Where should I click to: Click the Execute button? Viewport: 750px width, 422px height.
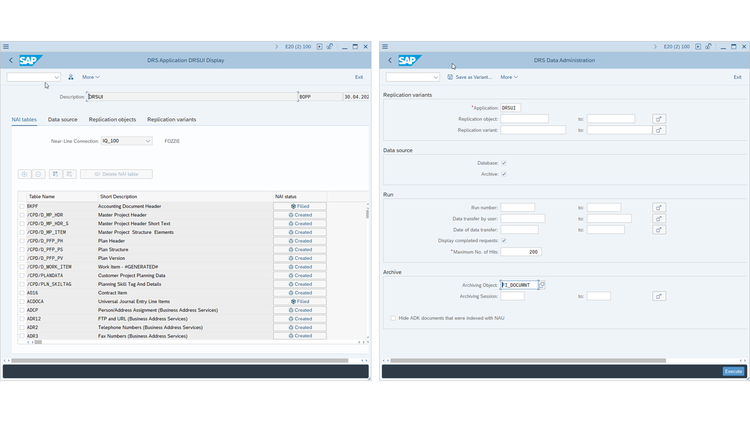733,371
